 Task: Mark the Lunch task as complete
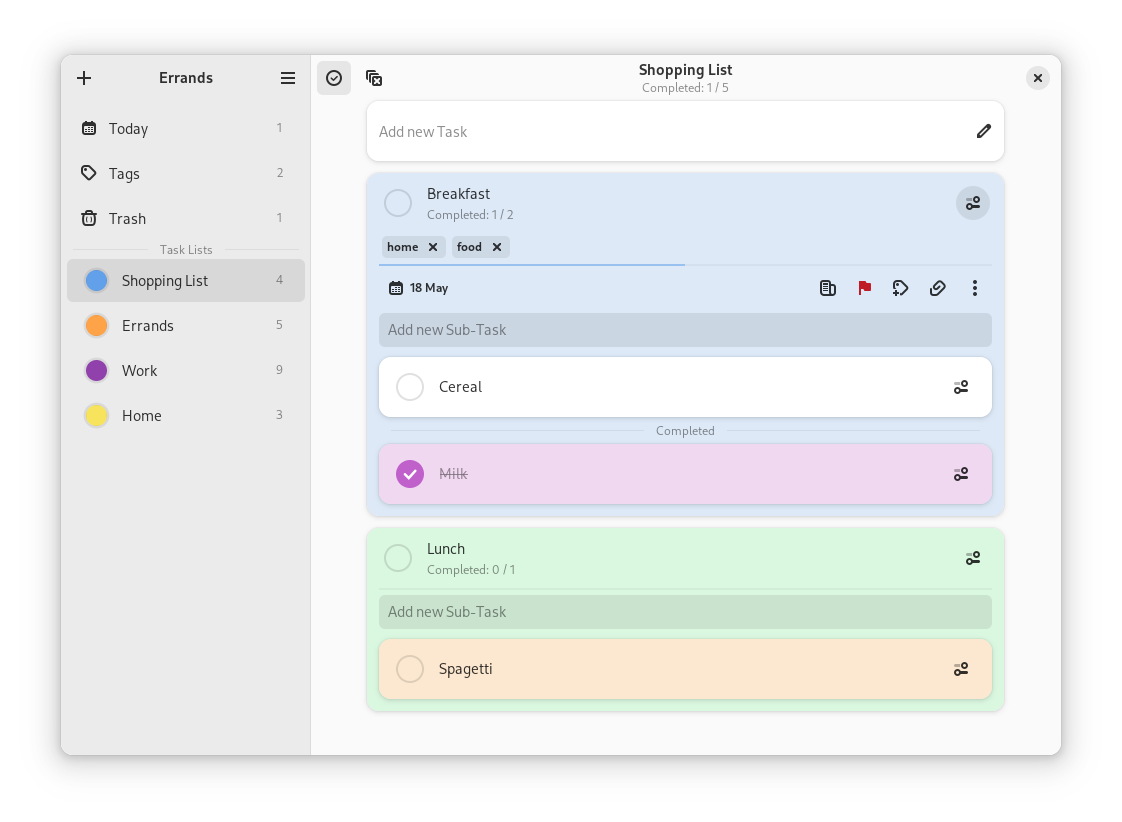398,558
